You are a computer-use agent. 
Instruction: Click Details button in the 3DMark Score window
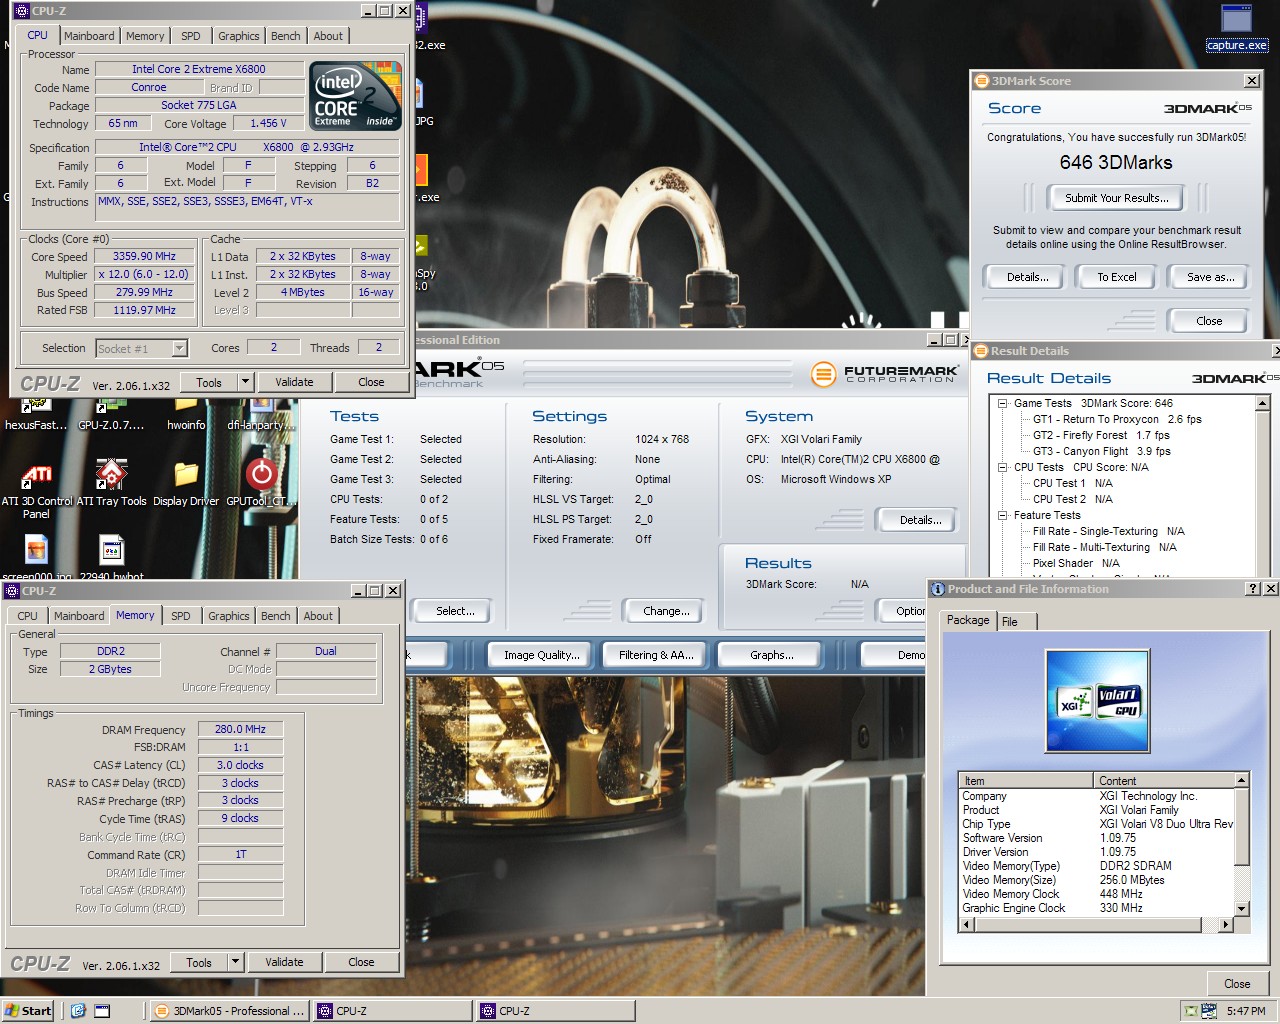coord(1027,277)
